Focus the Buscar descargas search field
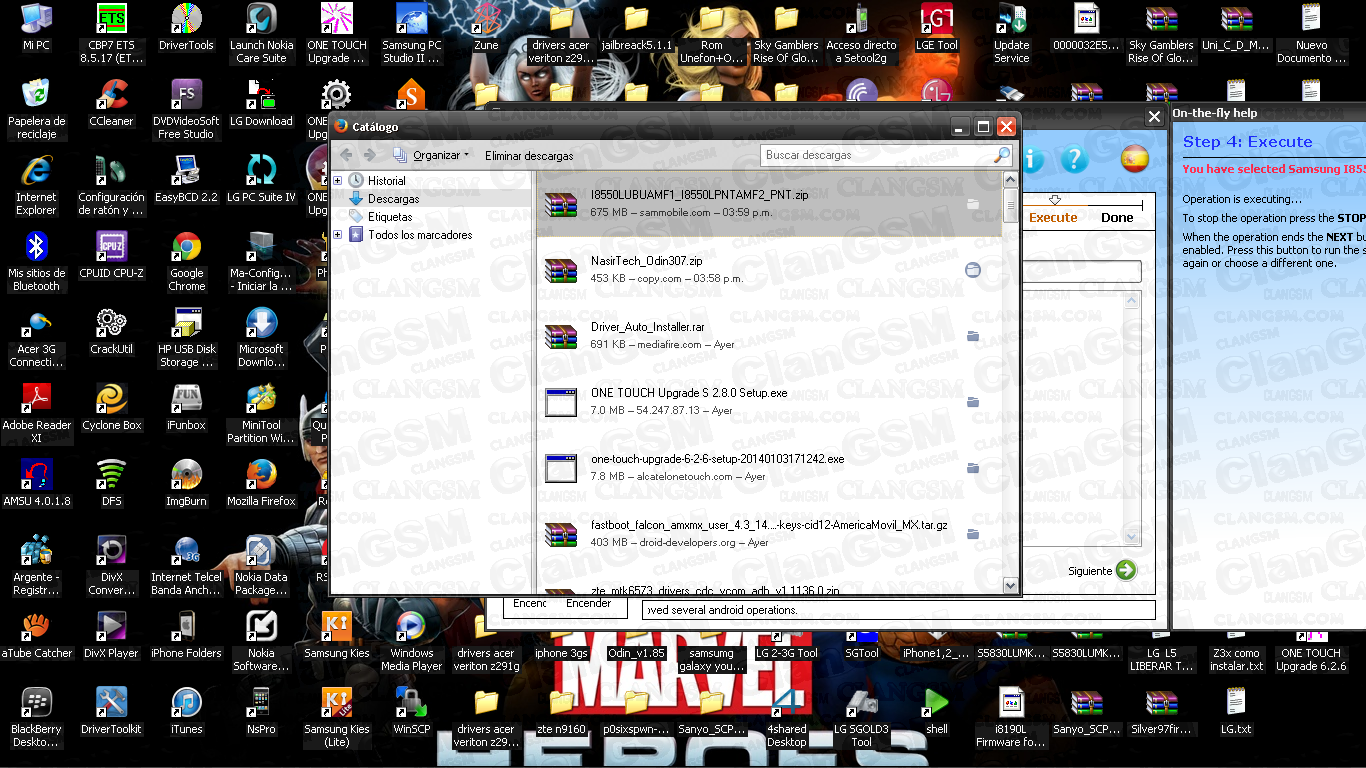Screen dimensions: 1366x768 click(x=876, y=155)
